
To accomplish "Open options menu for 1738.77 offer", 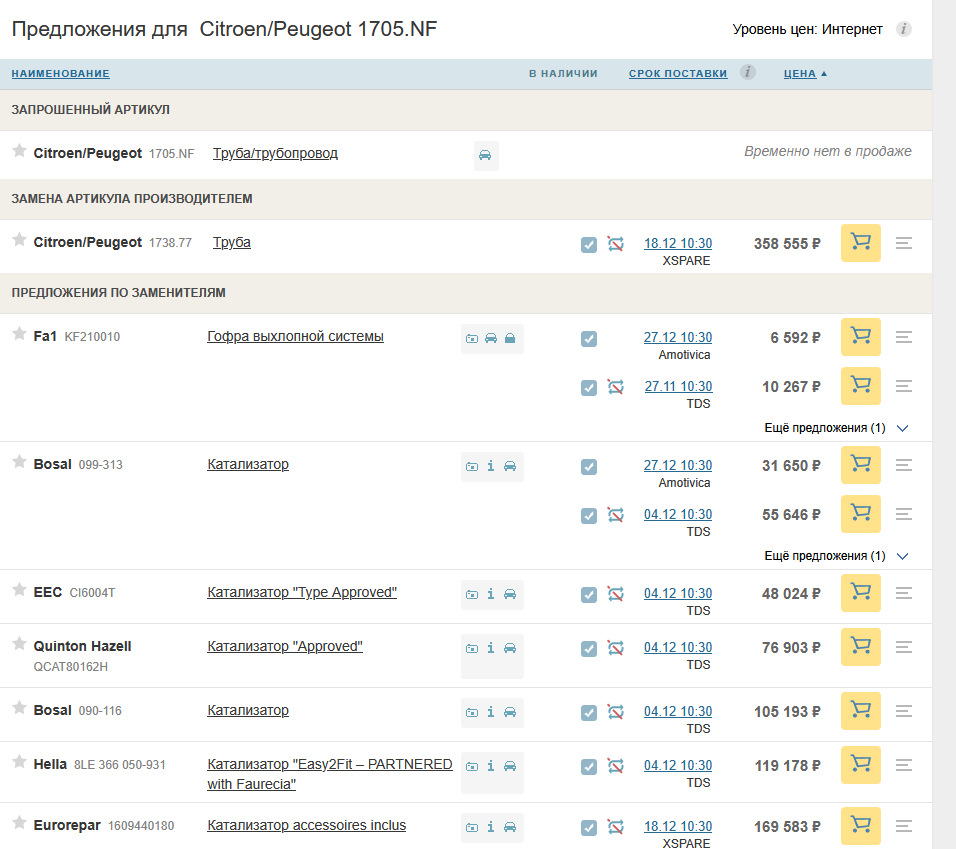I will [x=904, y=243].
